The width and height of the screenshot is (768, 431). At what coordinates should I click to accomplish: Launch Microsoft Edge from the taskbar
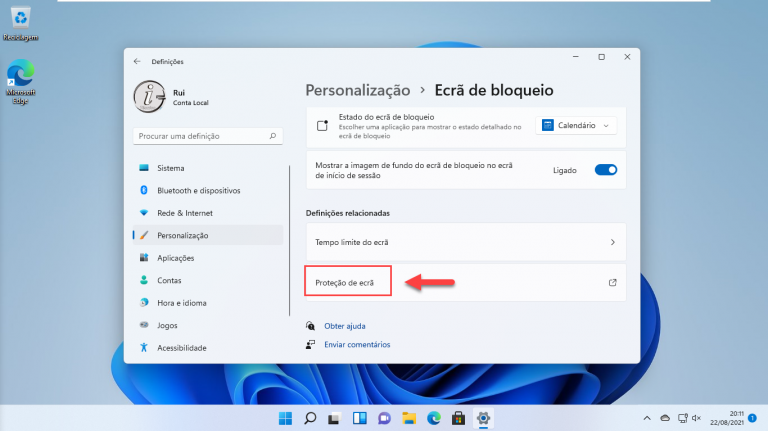433,418
